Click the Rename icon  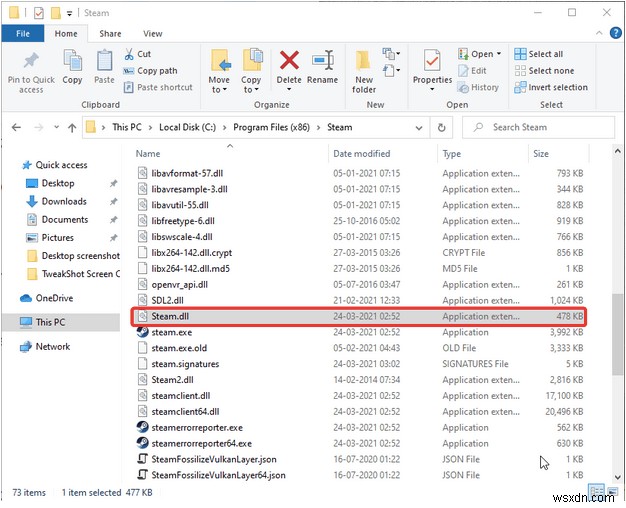(x=323, y=60)
